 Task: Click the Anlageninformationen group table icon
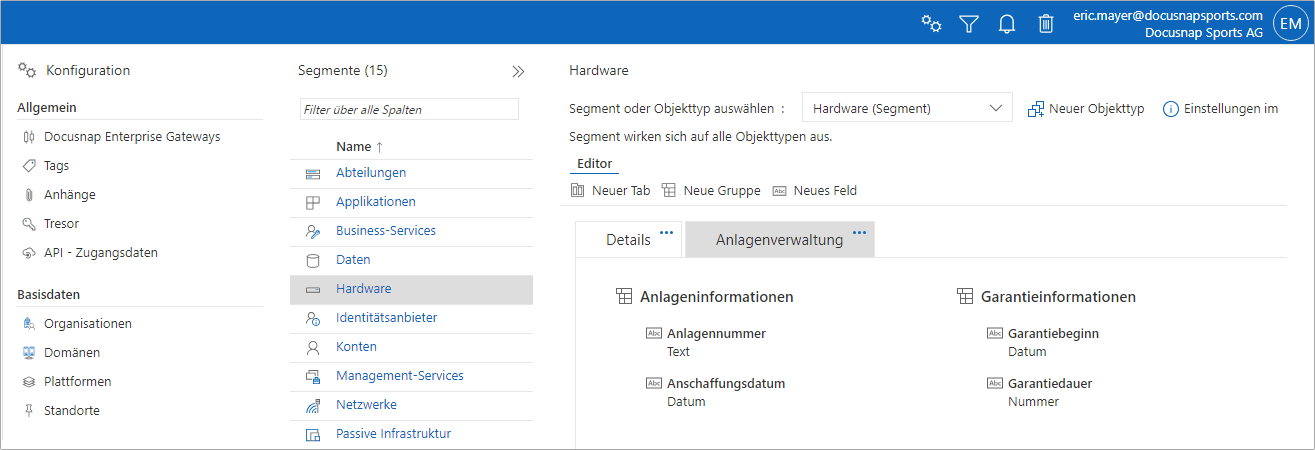tap(623, 297)
